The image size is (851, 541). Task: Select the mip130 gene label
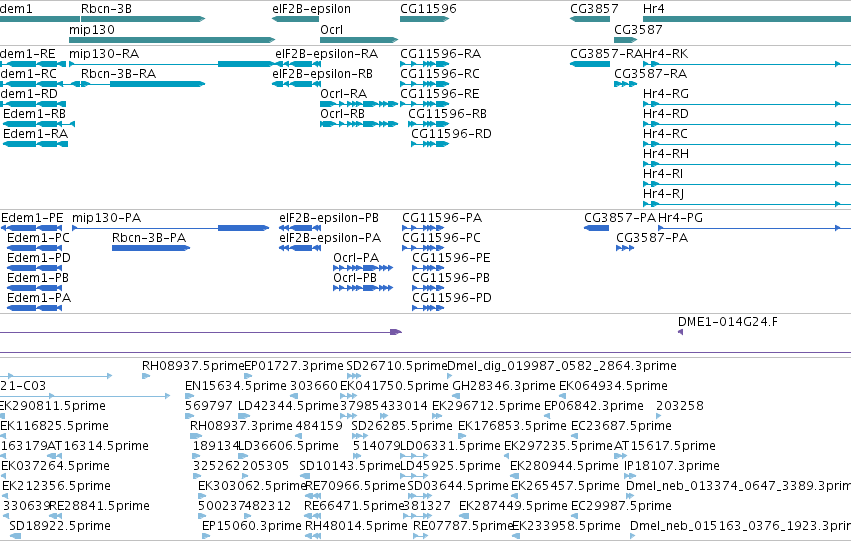(92, 30)
